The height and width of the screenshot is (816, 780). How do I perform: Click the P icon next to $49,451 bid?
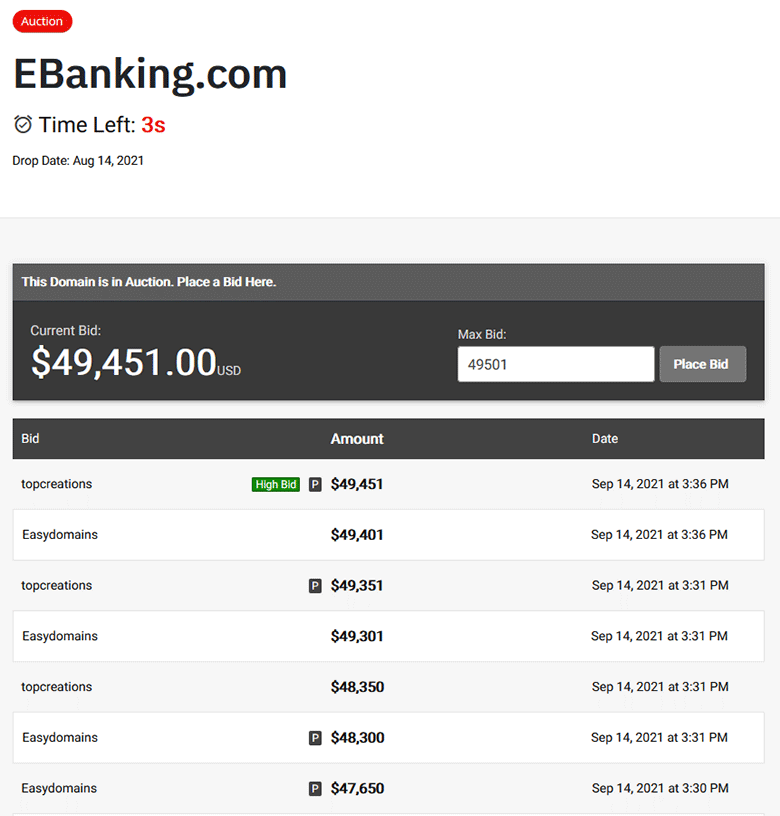point(315,484)
